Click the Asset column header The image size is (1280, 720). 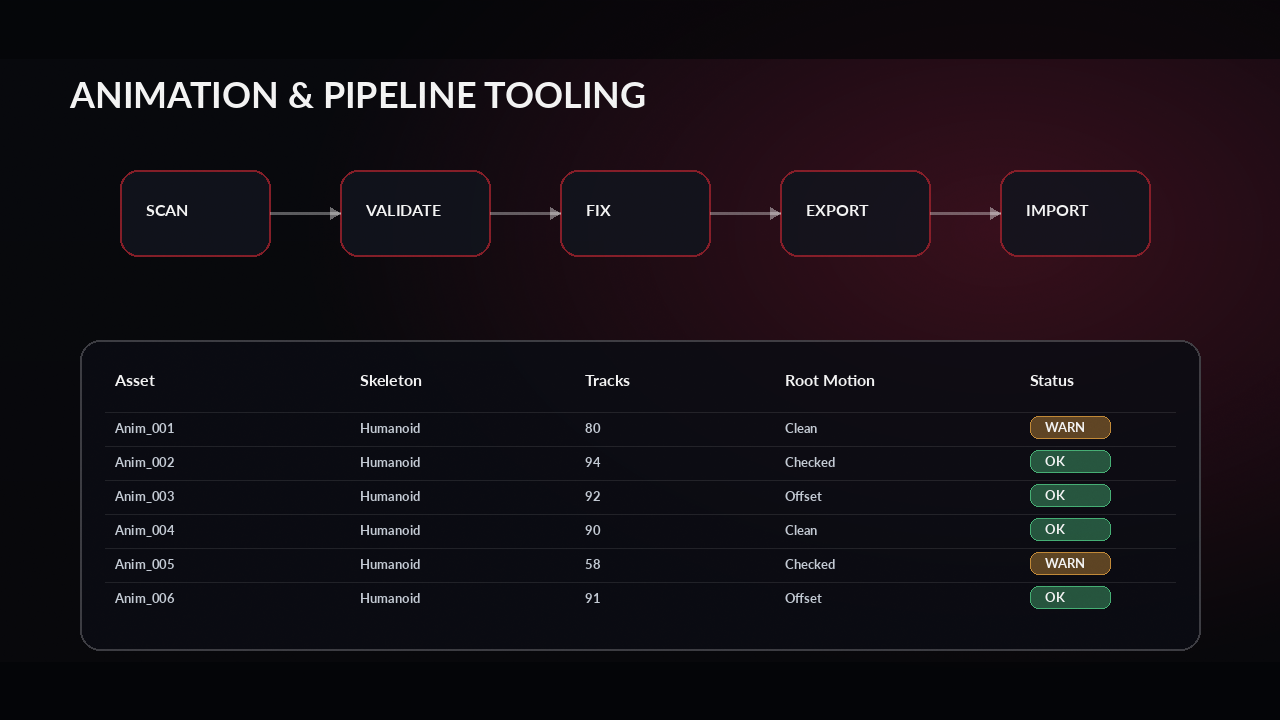pos(135,381)
